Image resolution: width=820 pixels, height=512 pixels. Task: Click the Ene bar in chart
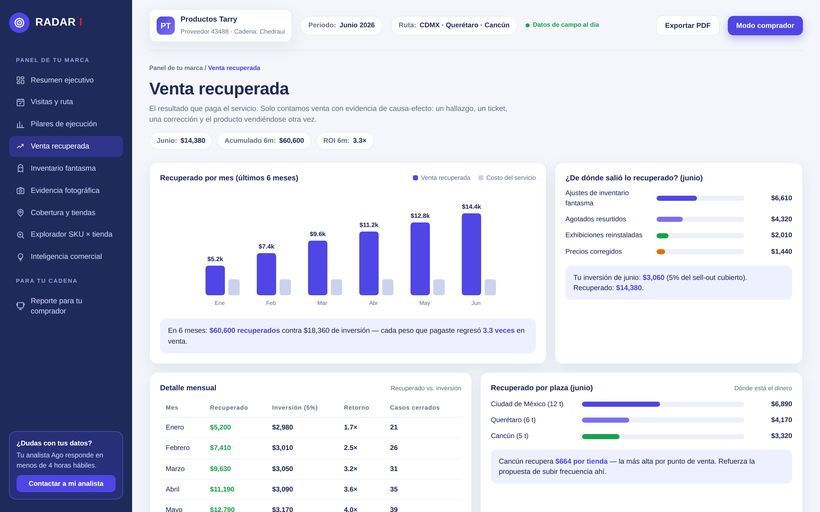pos(215,280)
